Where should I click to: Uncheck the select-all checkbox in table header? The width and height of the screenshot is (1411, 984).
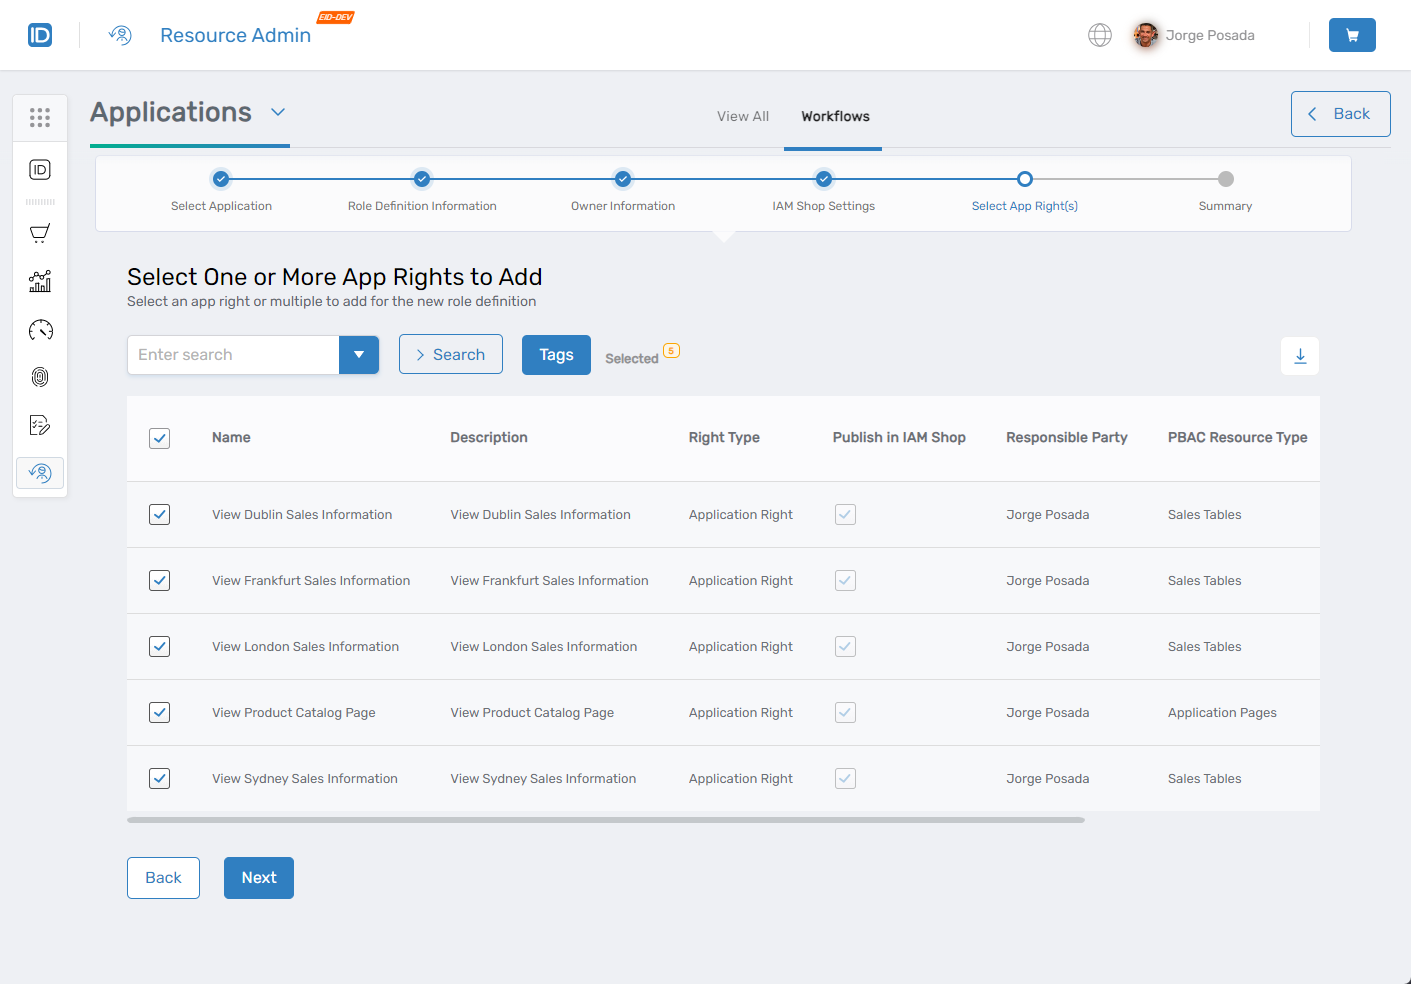pyautogui.click(x=159, y=438)
